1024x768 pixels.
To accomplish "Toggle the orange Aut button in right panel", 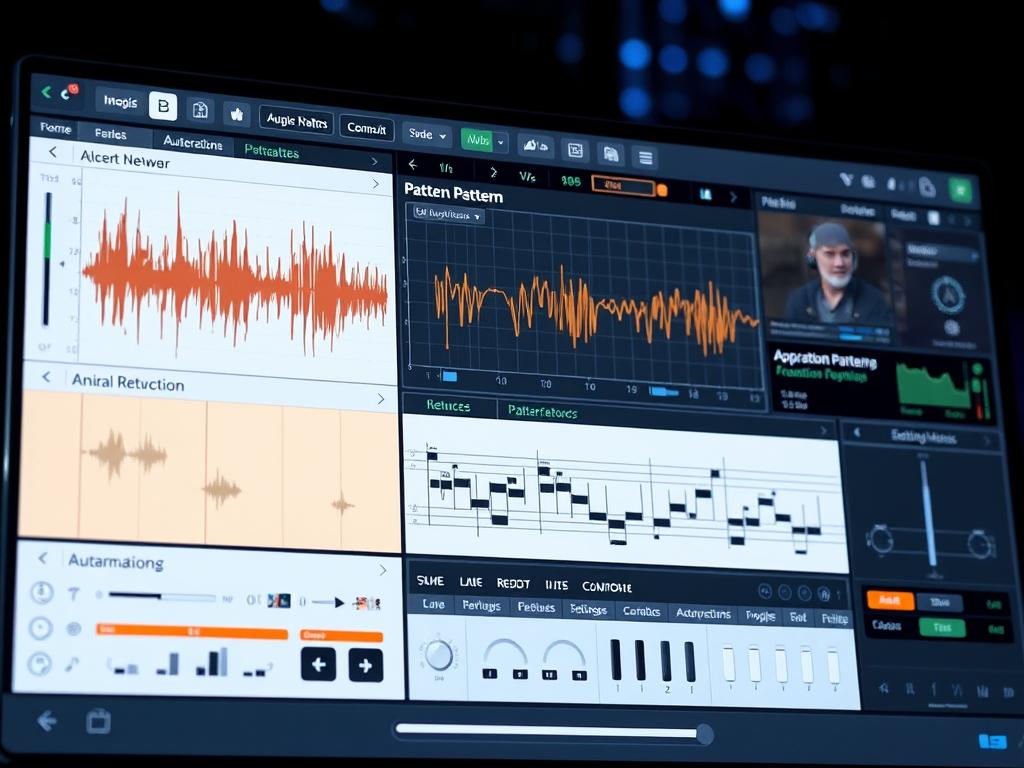I will click(x=890, y=600).
